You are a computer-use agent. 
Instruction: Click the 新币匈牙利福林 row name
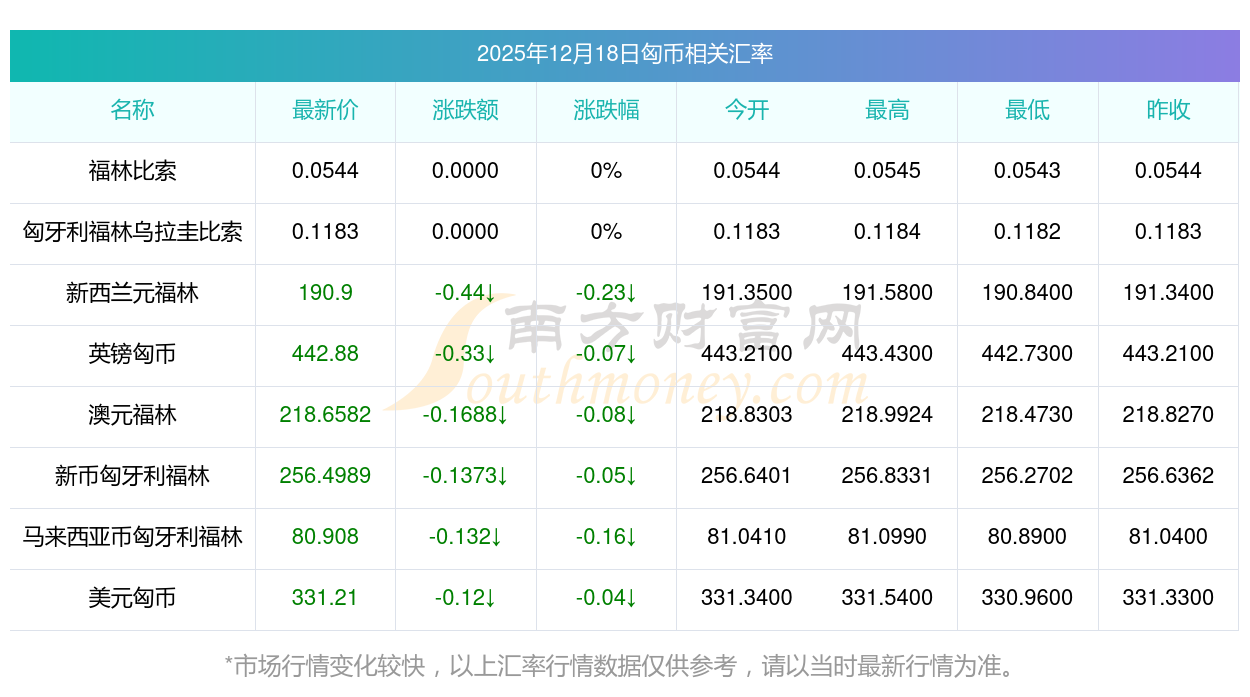[x=132, y=476]
